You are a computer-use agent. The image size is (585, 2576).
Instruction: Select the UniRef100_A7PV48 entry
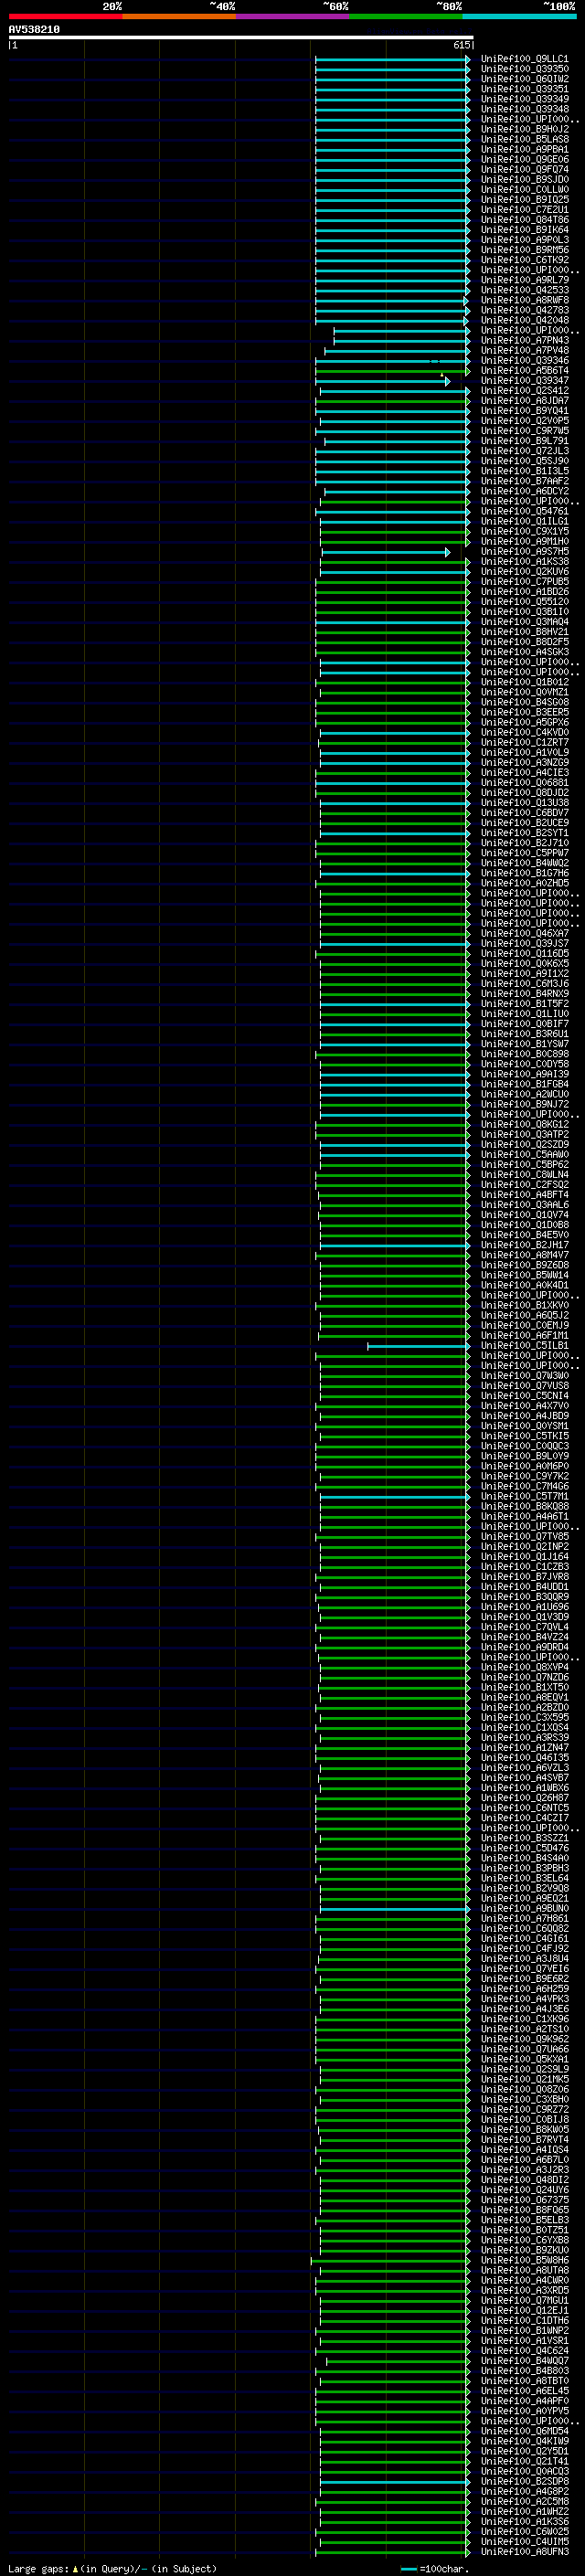(x=524, y=350)
